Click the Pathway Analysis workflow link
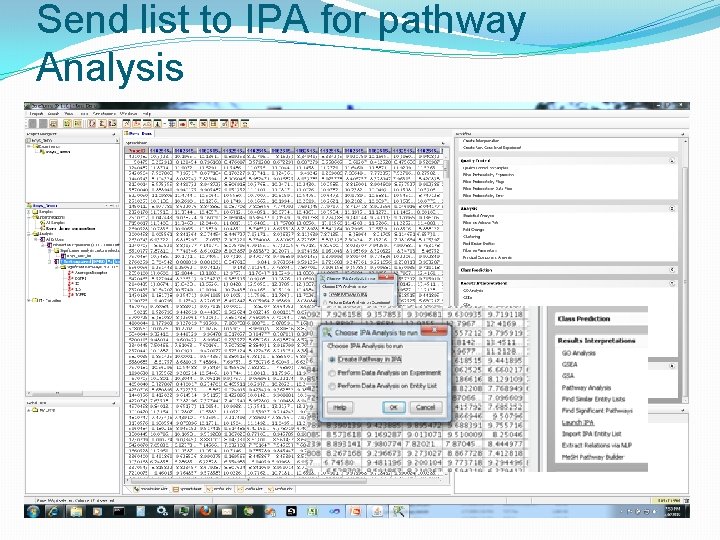The width and height of the screenshot is (720, 540). (x=586, y=388)
